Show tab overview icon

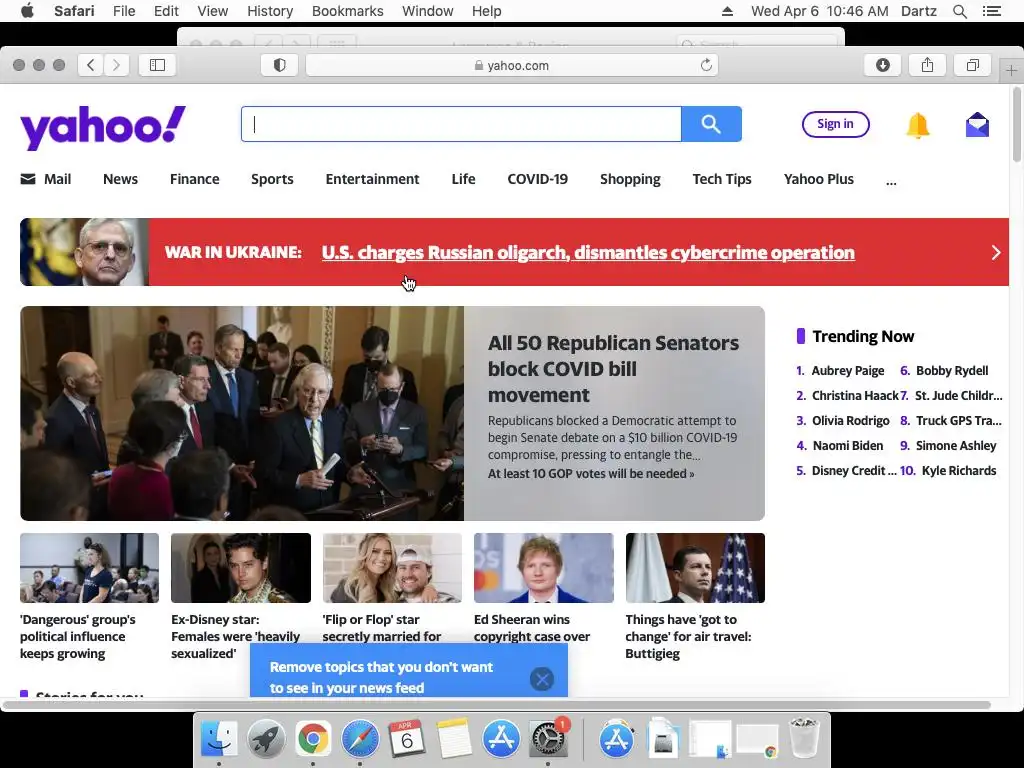(x=972, y=65)
